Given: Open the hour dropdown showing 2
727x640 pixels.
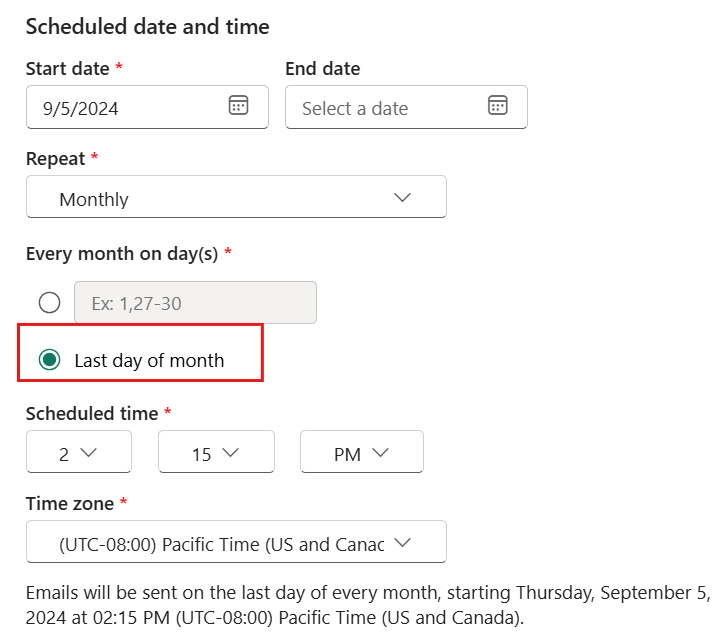Looking at the screenshot, I should point(79,452).
